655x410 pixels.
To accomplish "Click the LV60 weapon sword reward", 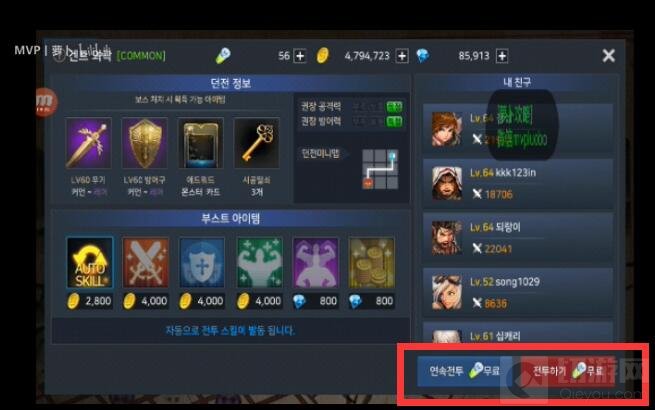I will pyautogui.click(x=89, y=143).
